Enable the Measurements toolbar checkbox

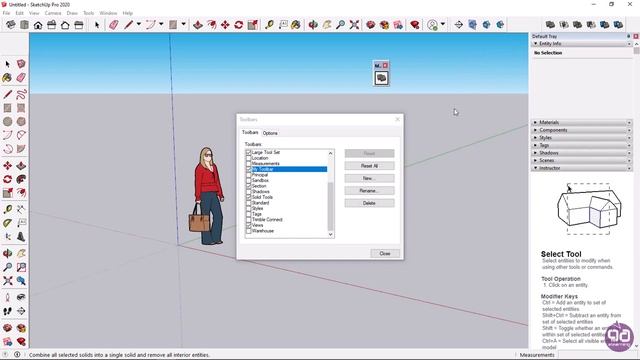coord(249,164)
